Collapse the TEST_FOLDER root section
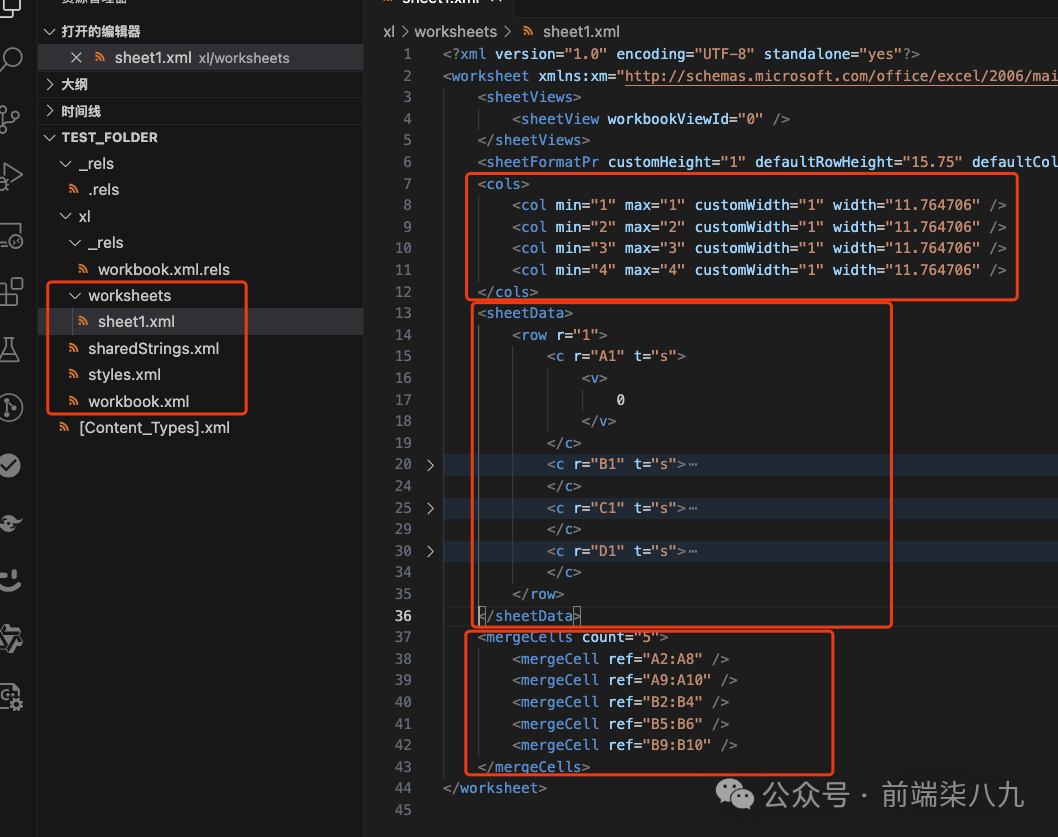 coord(49,138)
